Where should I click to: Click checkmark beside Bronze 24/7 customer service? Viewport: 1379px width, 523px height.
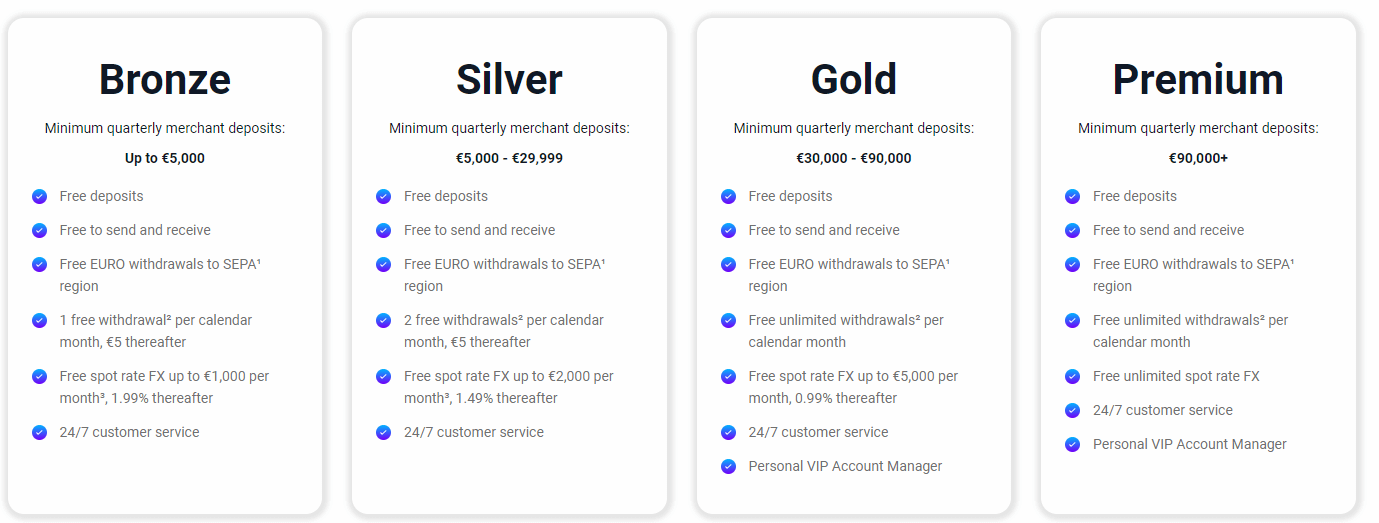(39, 432)
